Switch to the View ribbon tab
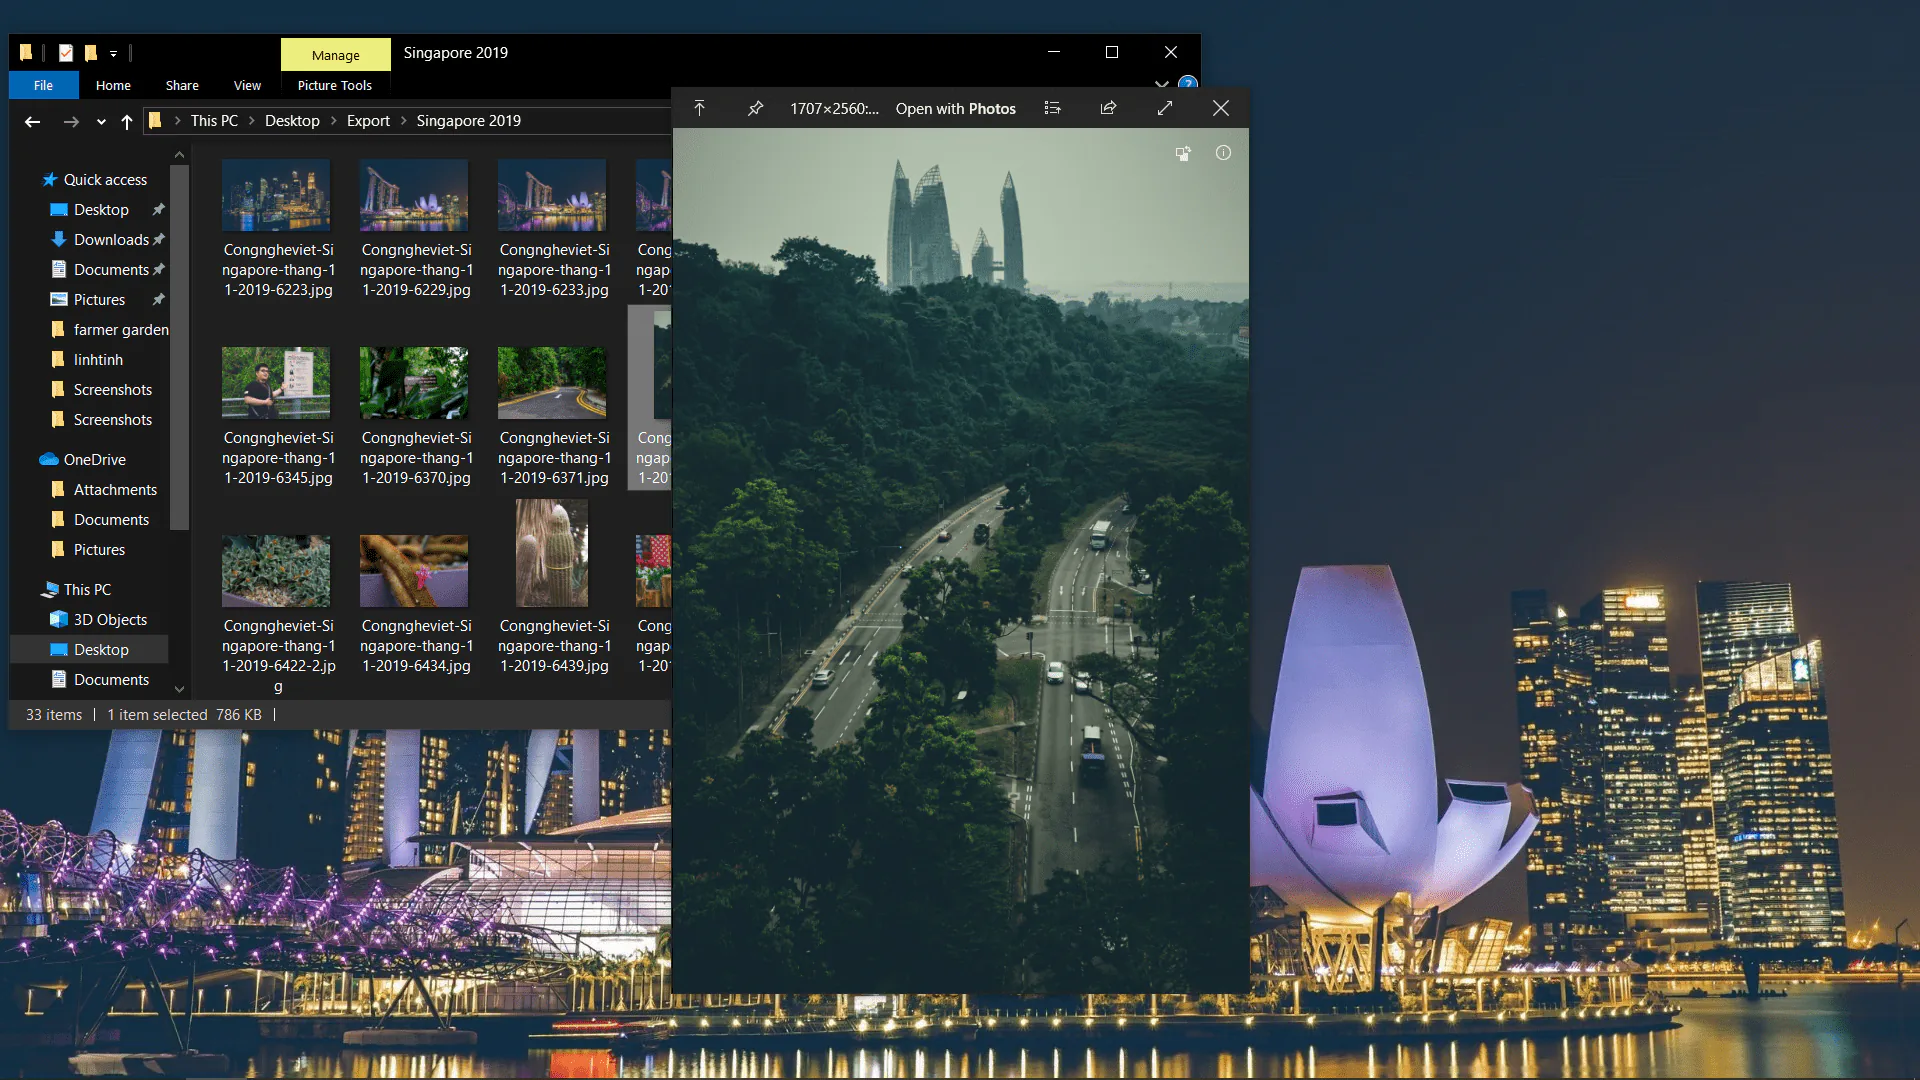The width and height of the screenshot is (1920, 1080). pos(247,86)
